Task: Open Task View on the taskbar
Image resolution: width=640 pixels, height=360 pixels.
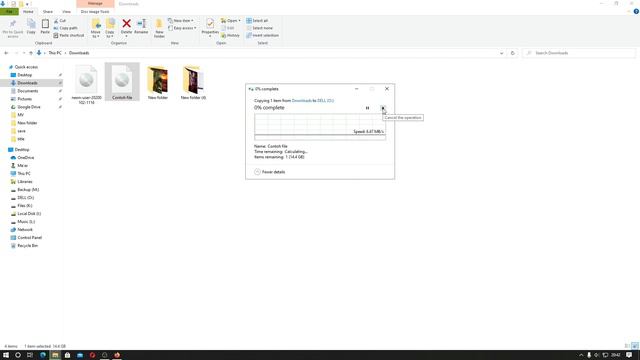Action: click(30, 355)
